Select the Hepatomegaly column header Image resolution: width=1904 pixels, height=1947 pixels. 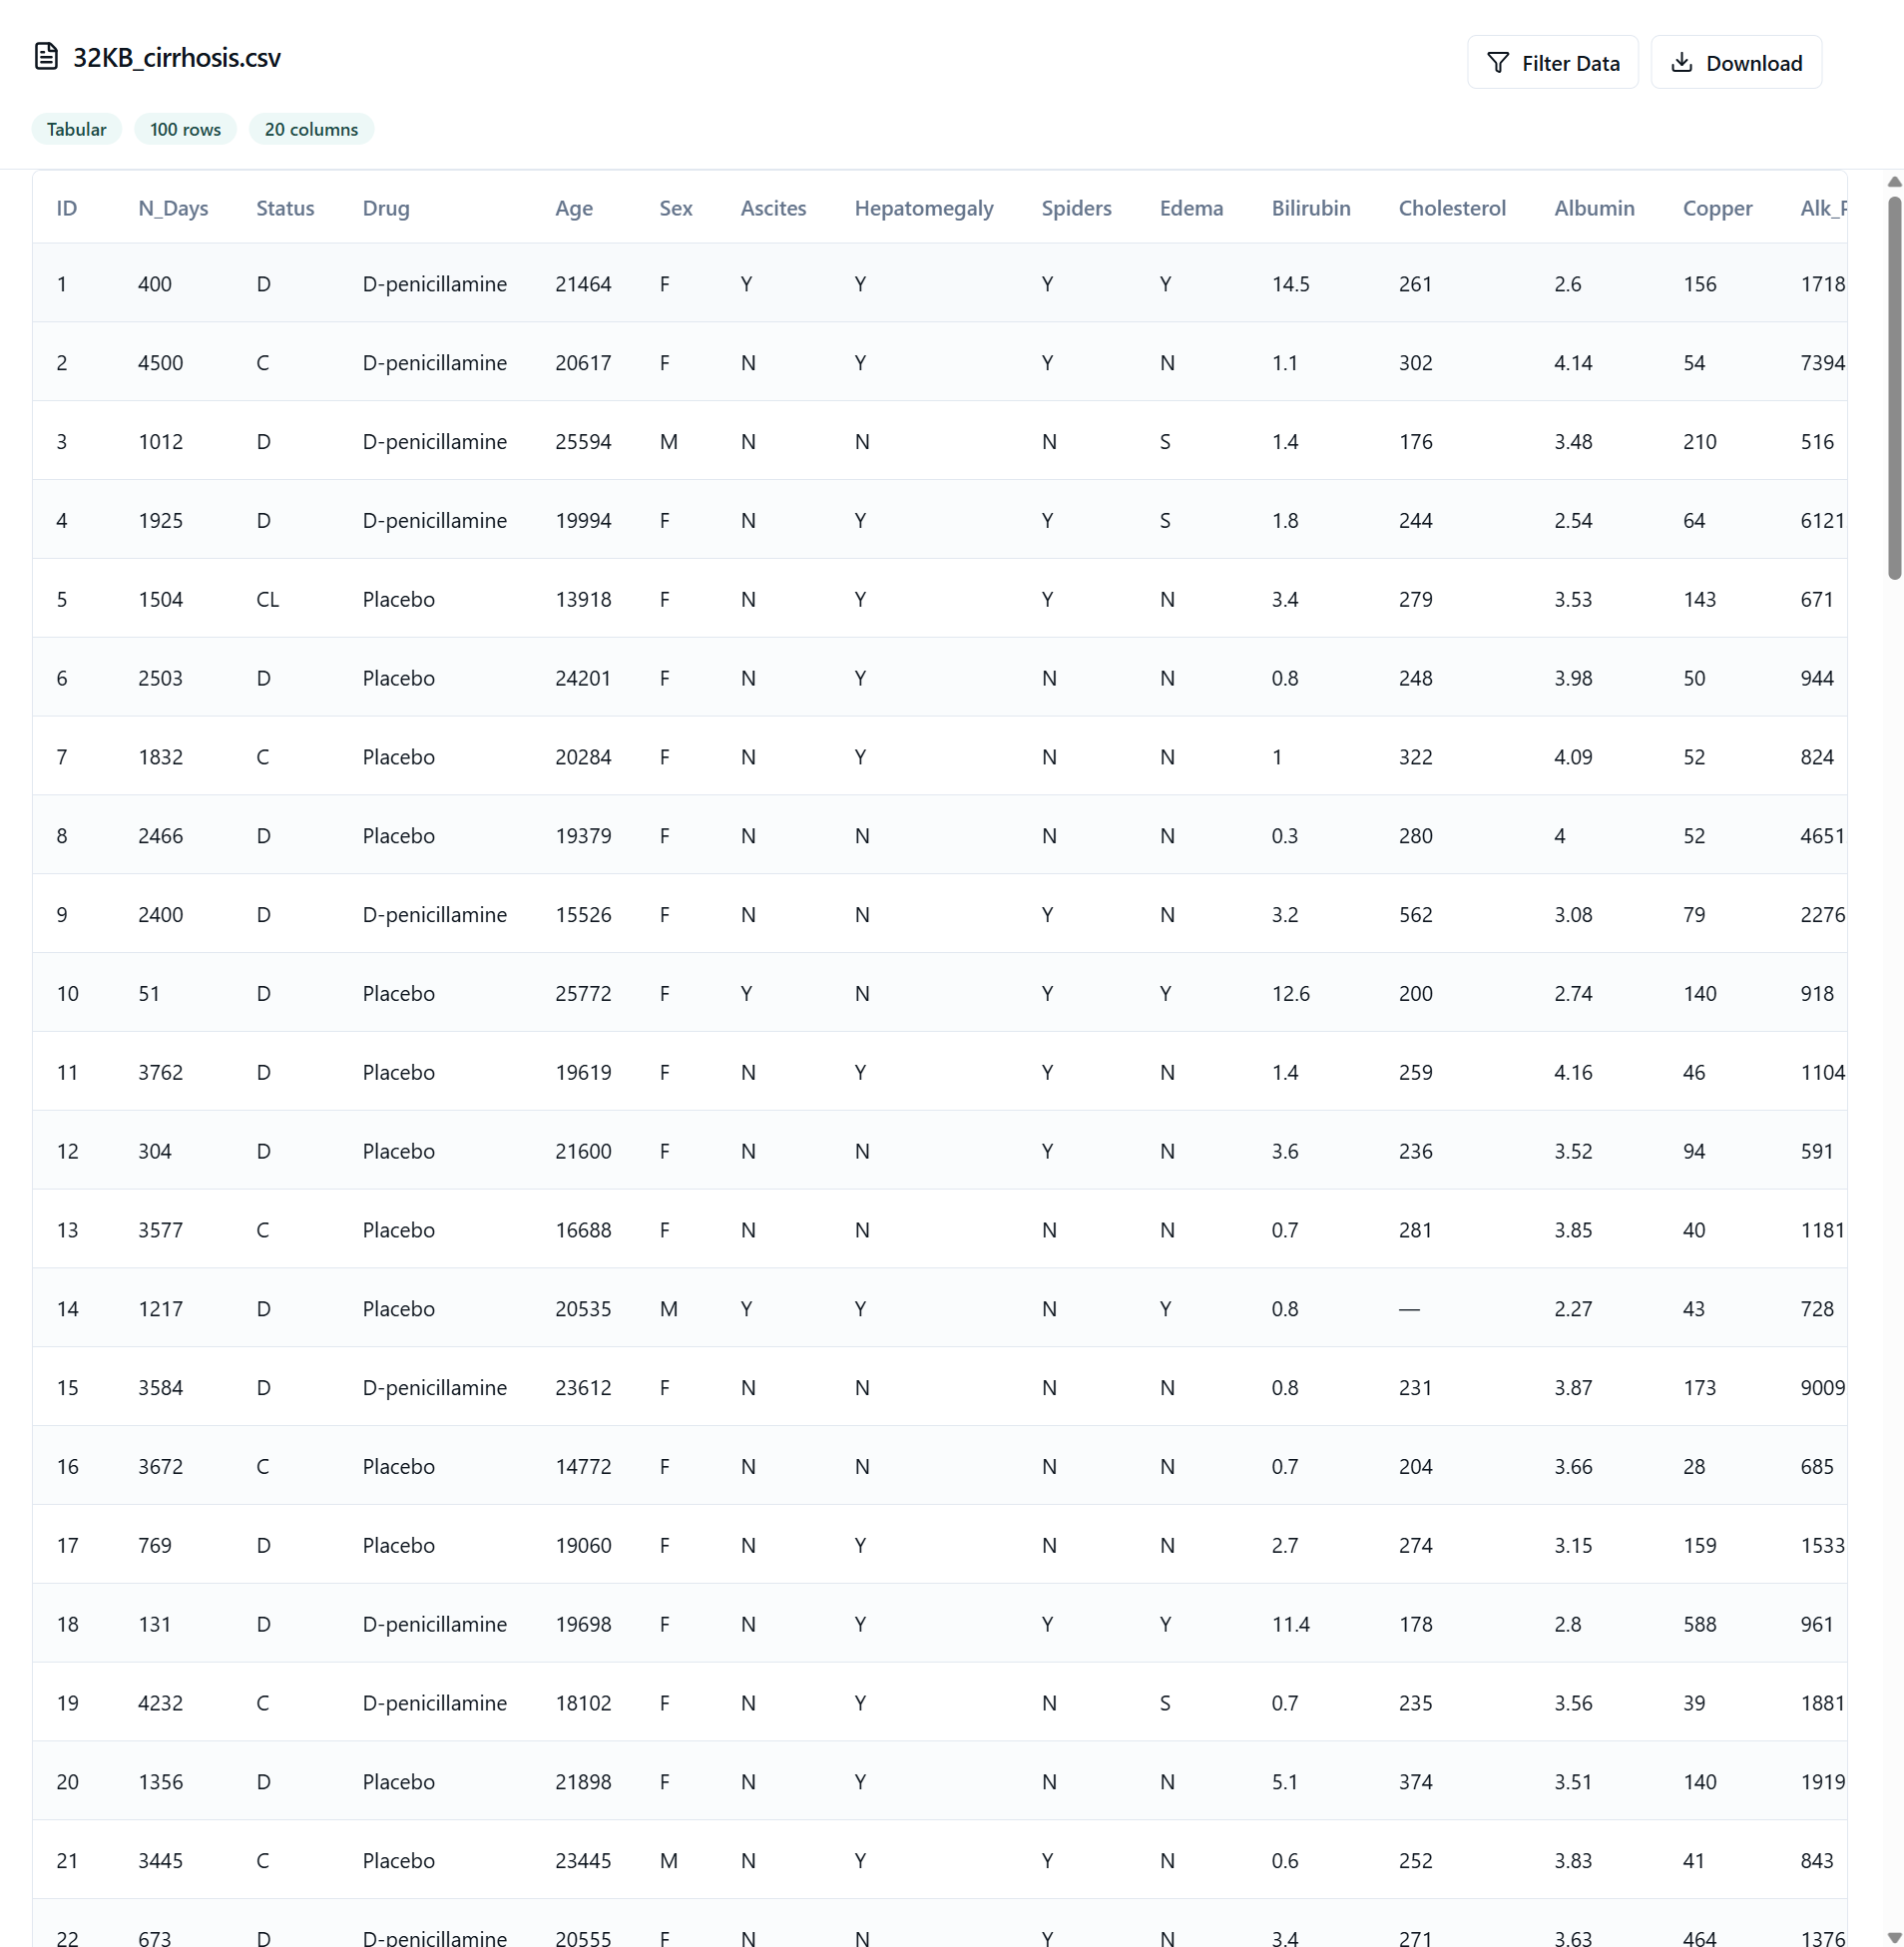coord(923,208)
